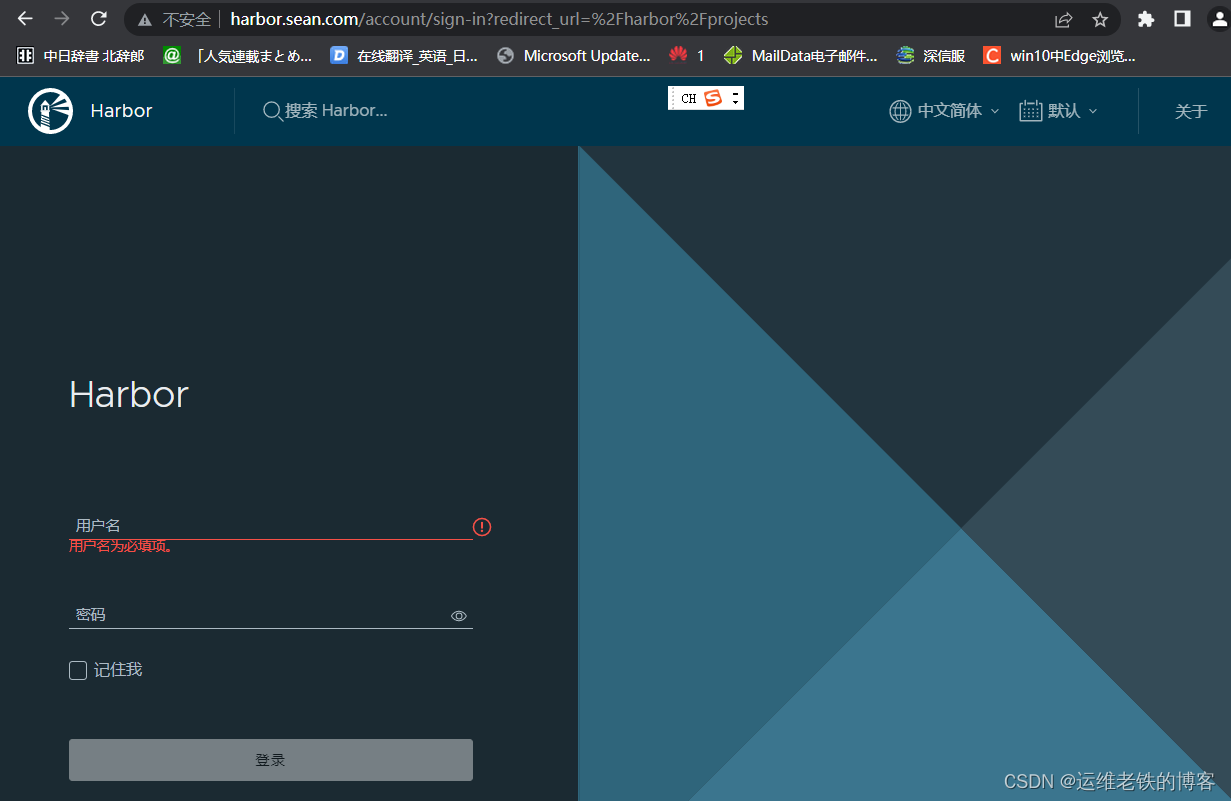
Task: Open the MailData电子邮件 bookmark
Action: (x=801, y=56)
